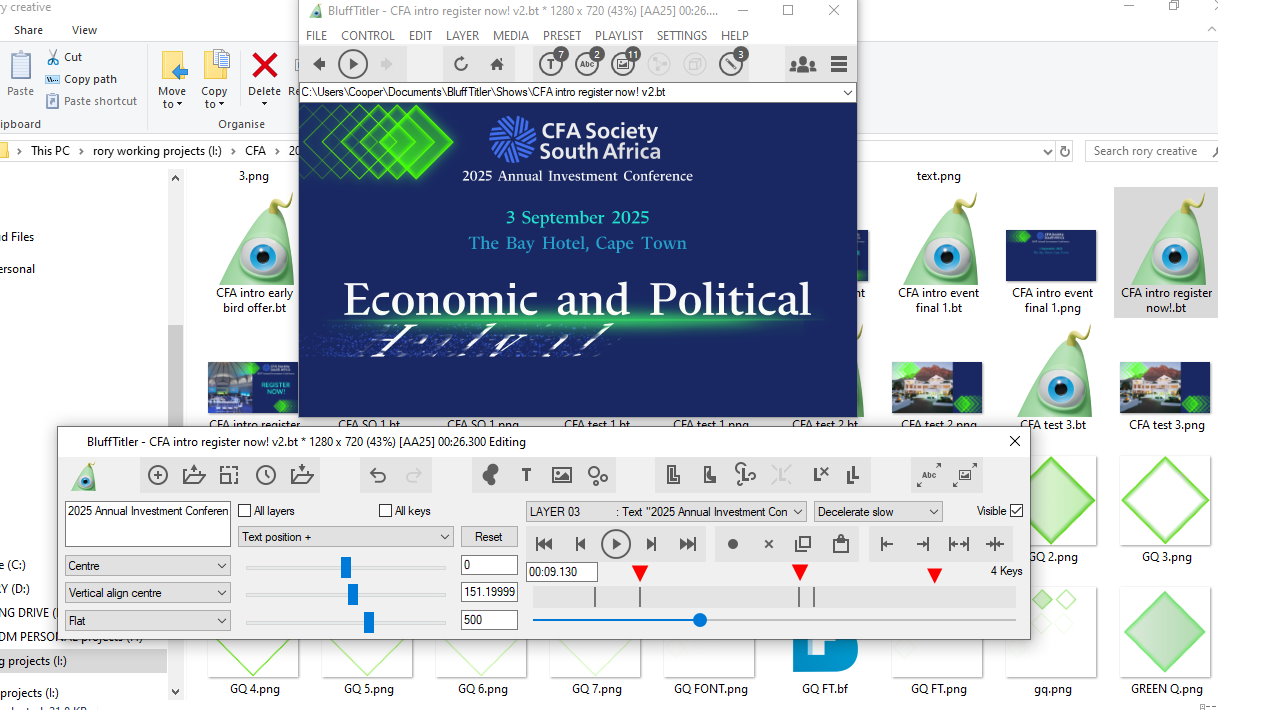Toggle the All keys checkbox
This screenshot has width=1280, height=720.
(x=386, y=511)
